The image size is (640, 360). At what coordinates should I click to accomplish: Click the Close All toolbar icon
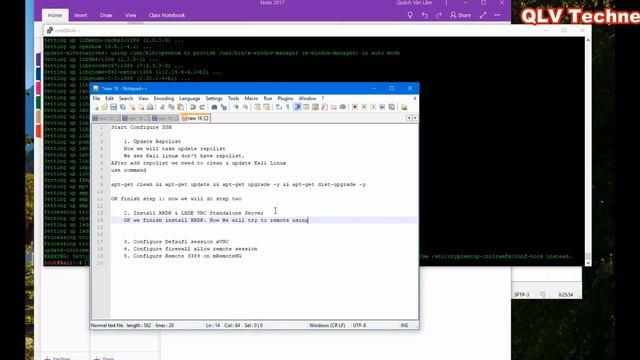[142, 107]
